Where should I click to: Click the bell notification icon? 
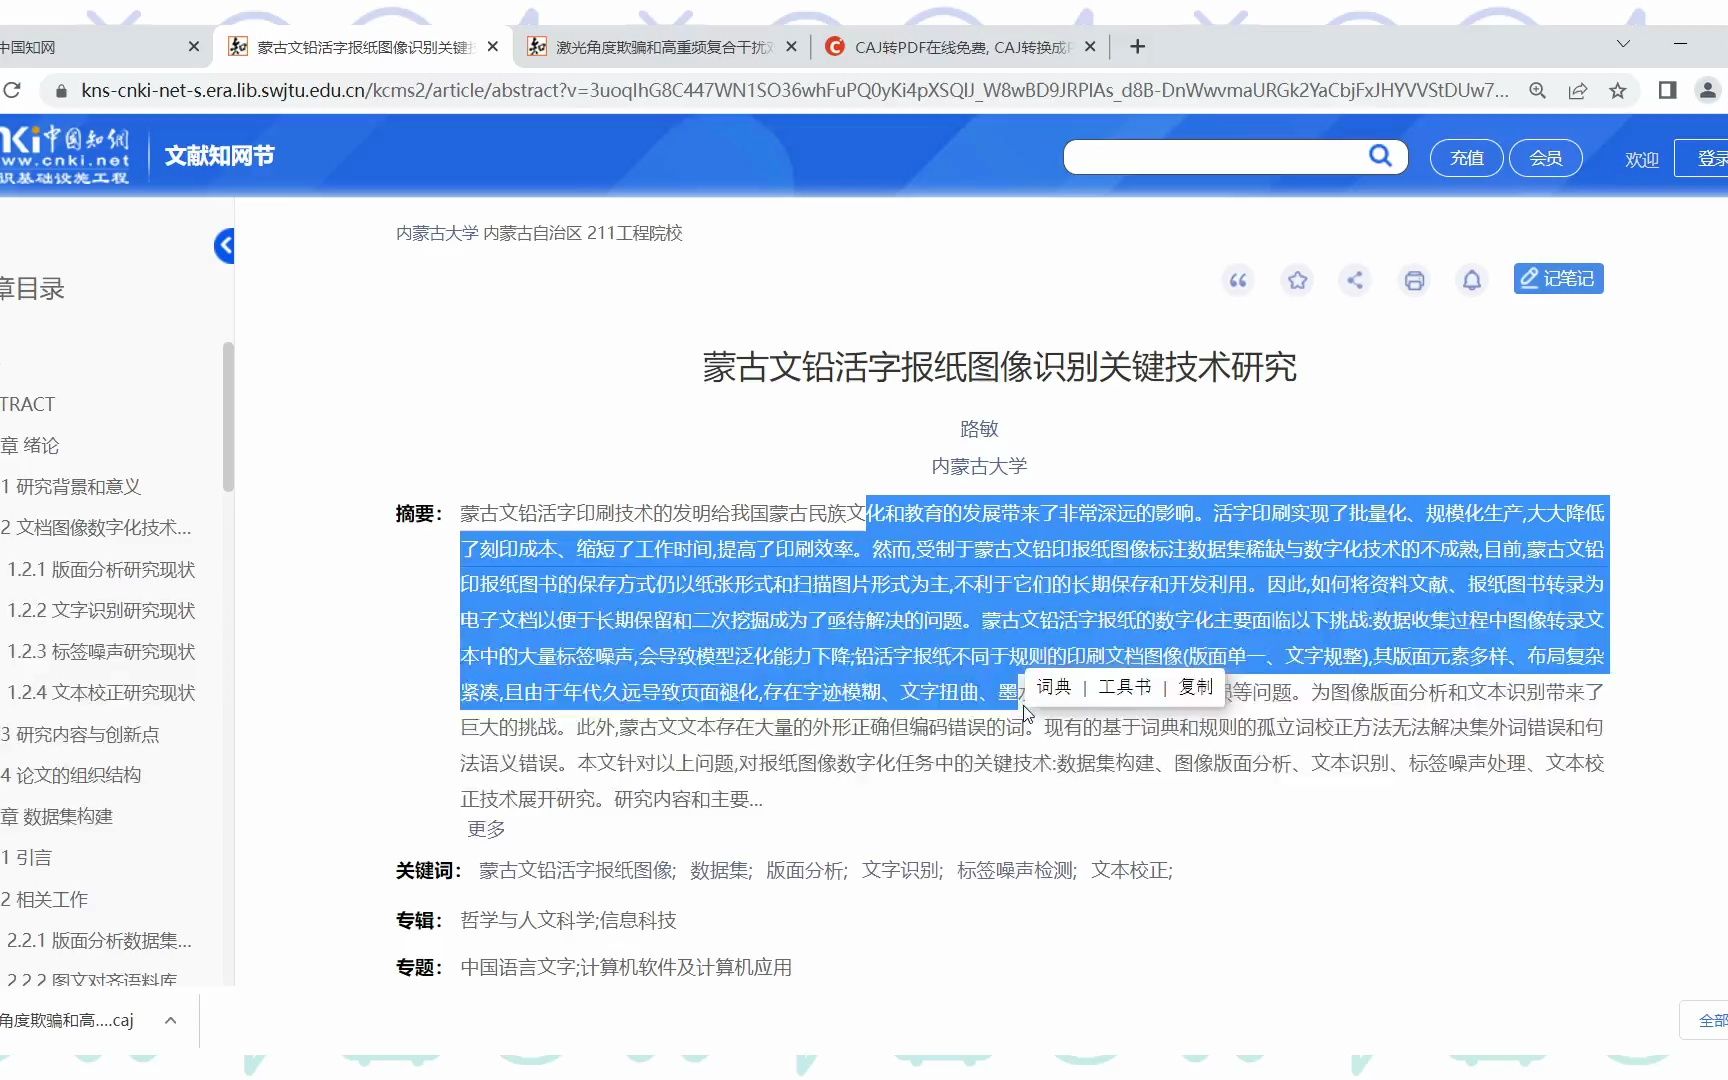click(1472, 280)
